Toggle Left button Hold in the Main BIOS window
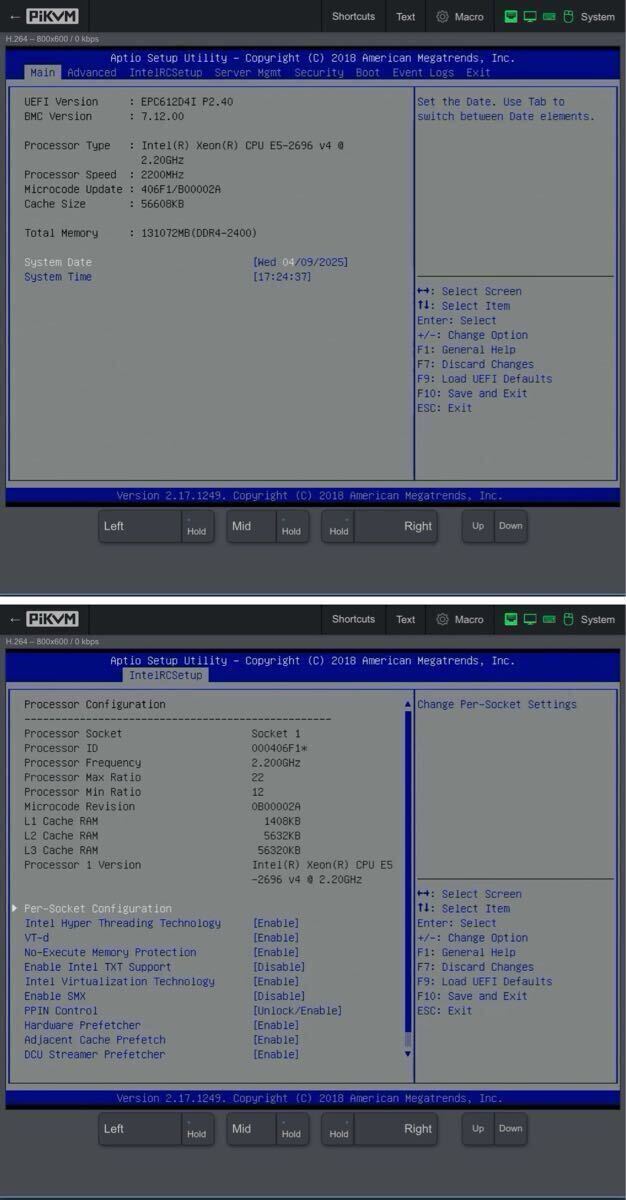Image resolution: width=626 pixels, height=1200 pixels. coord(197,527)
